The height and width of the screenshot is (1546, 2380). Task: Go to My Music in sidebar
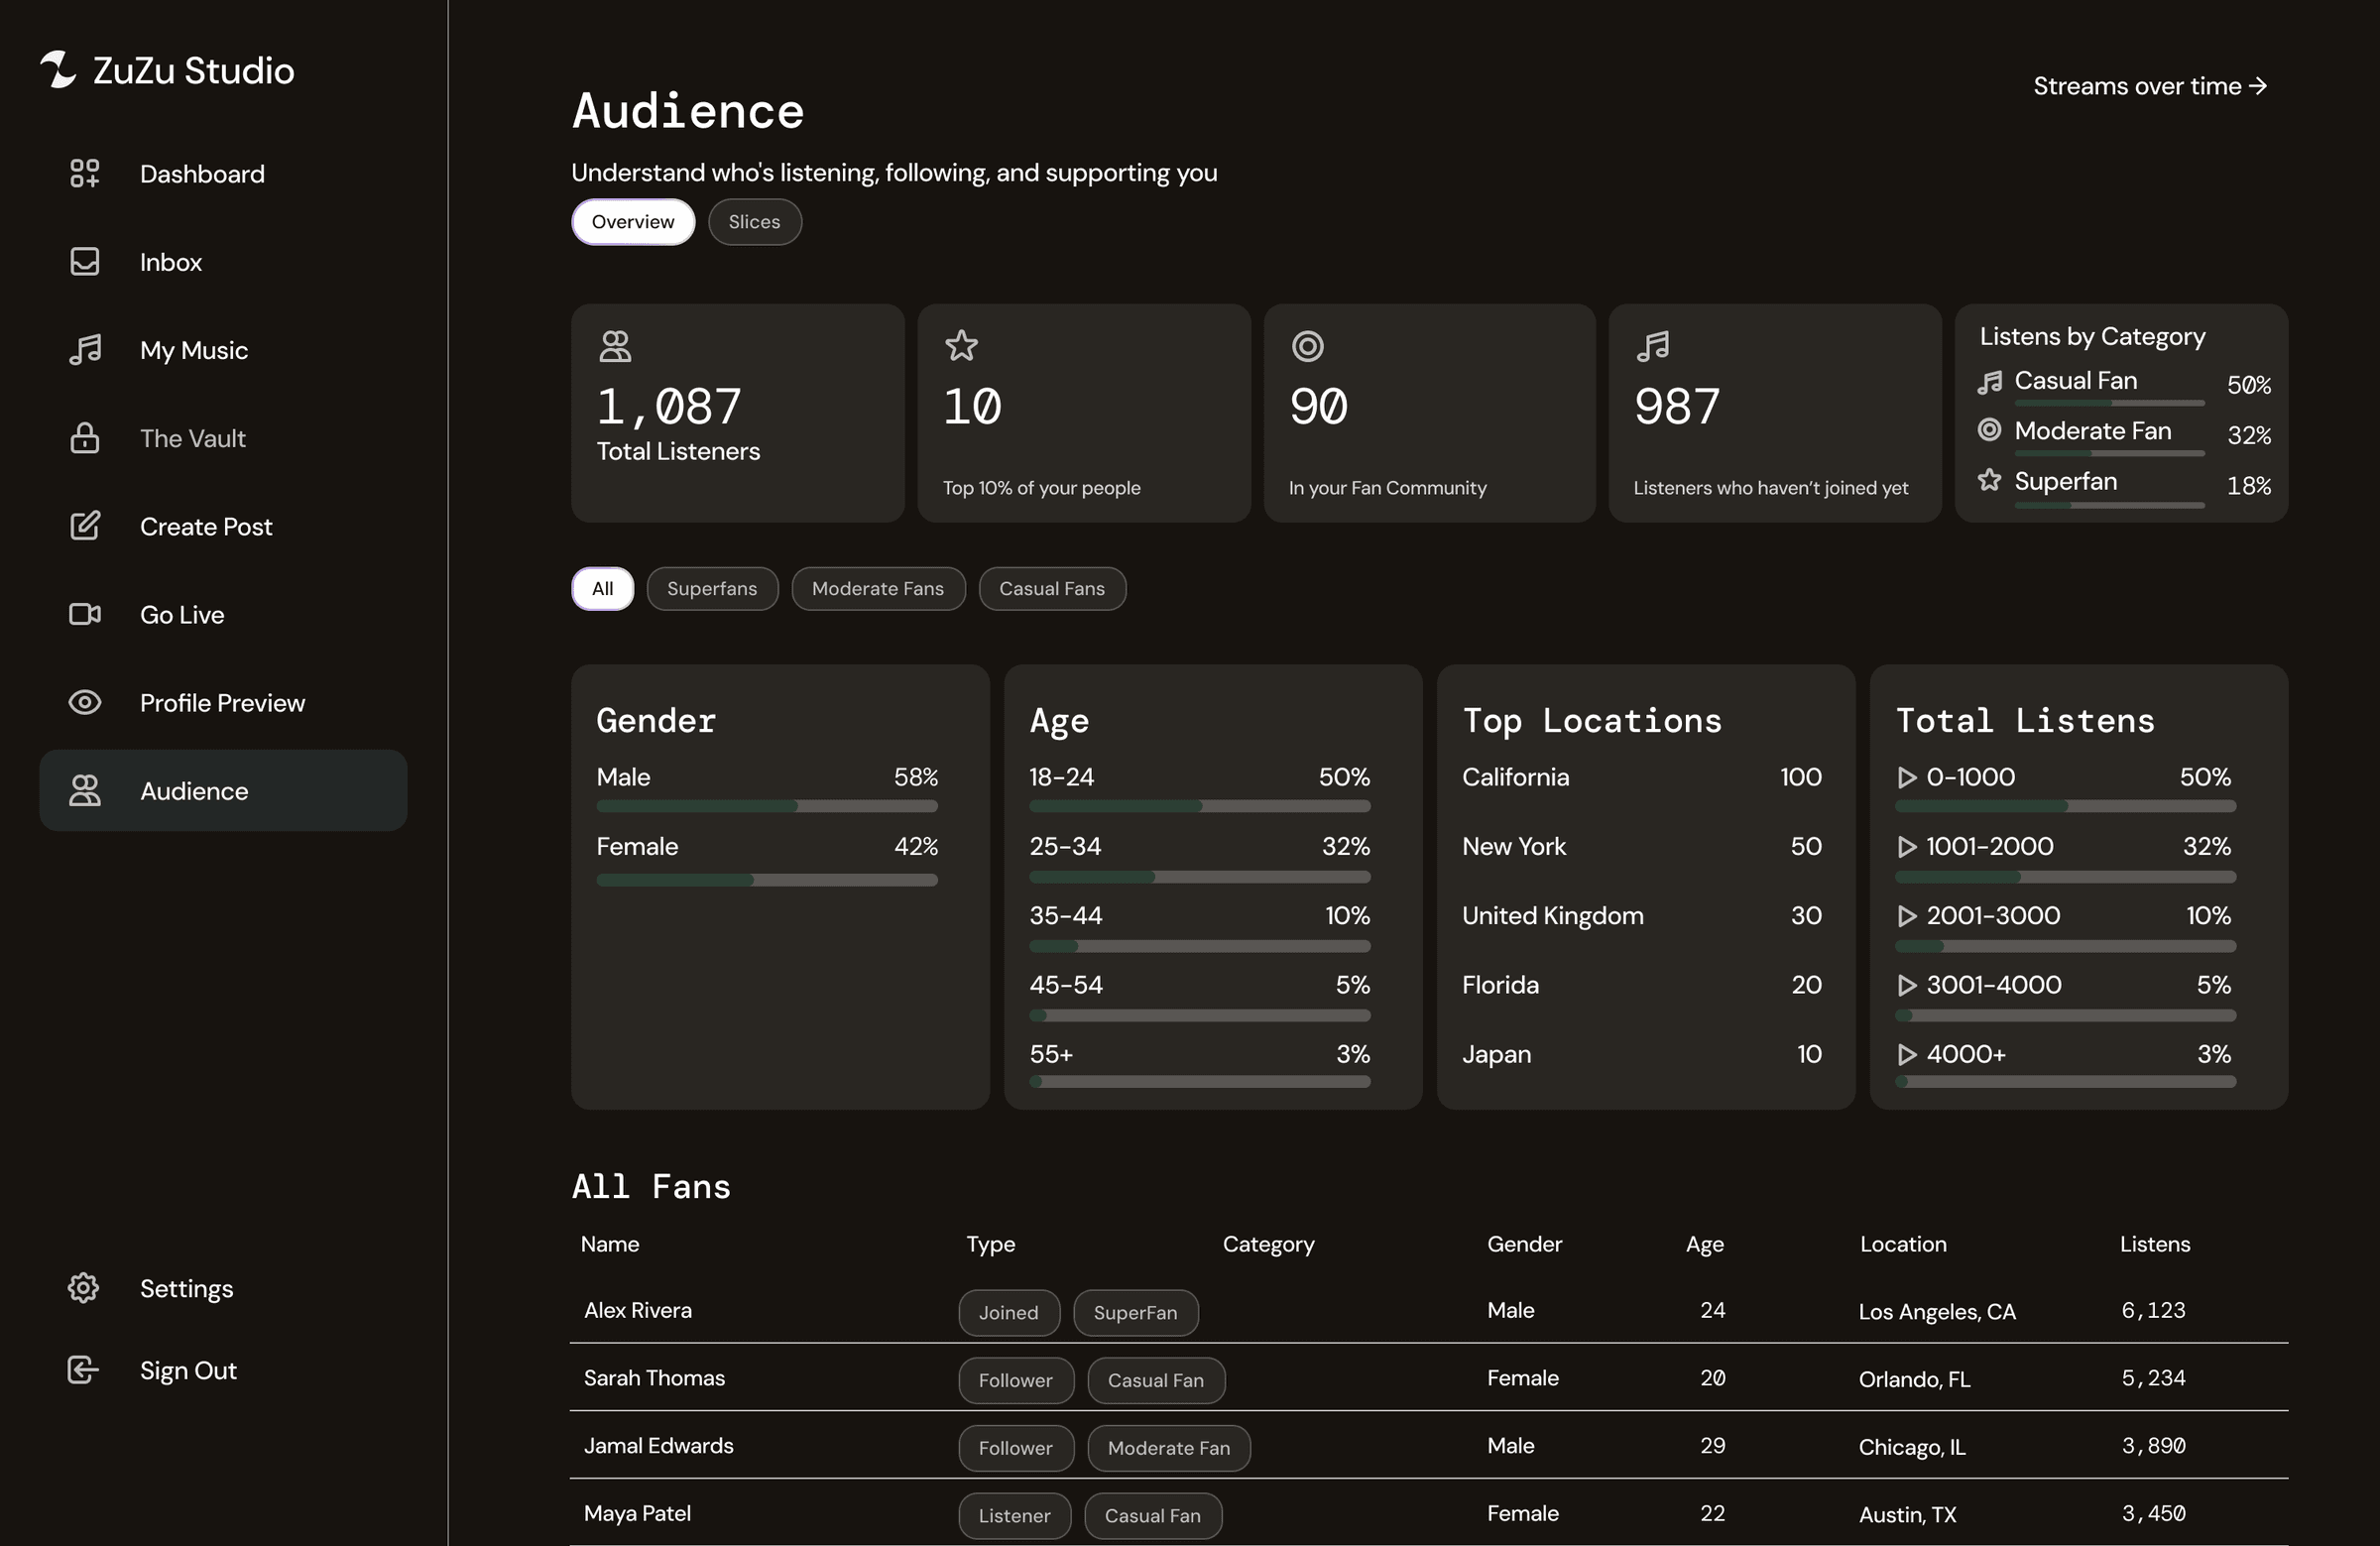tap(194, 350)
